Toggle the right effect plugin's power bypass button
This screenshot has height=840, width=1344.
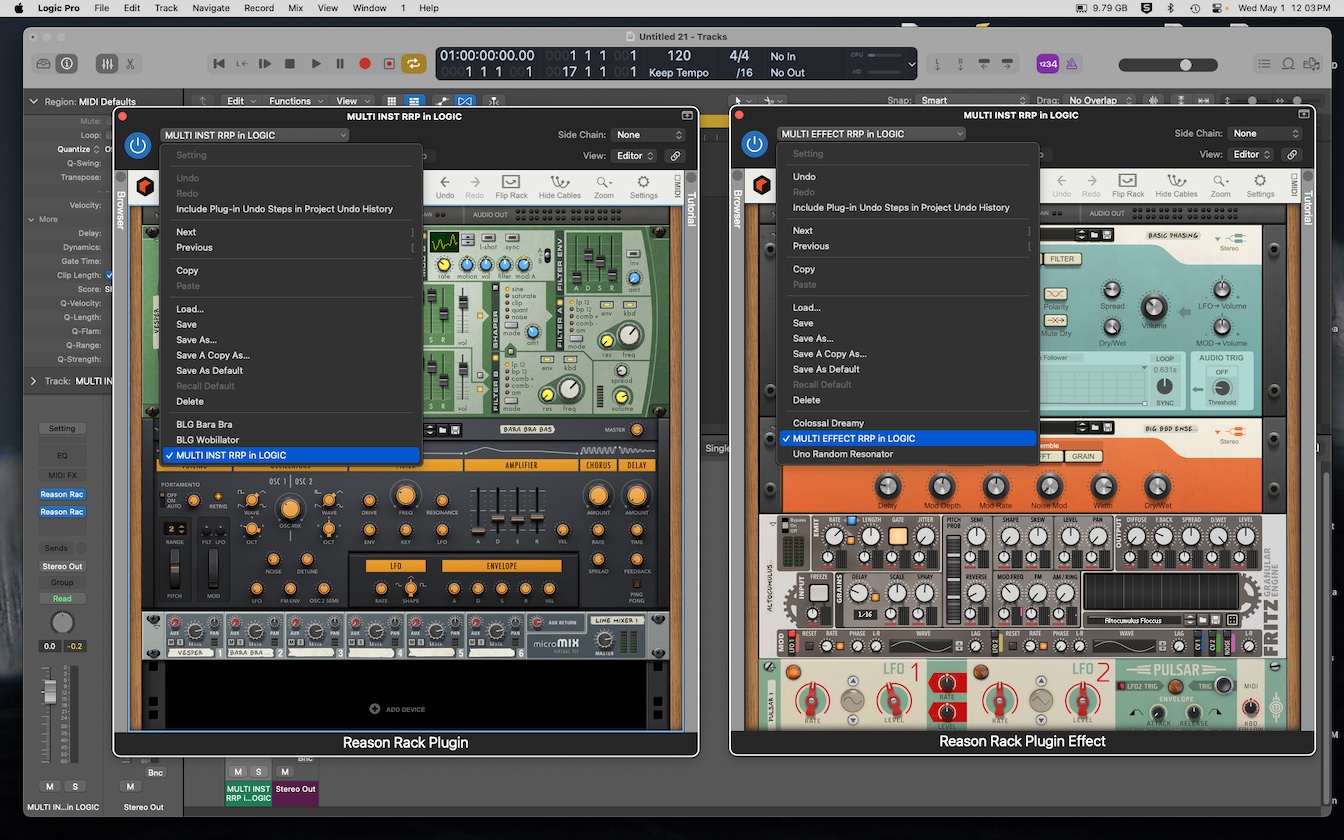click(x=754, y=144)
